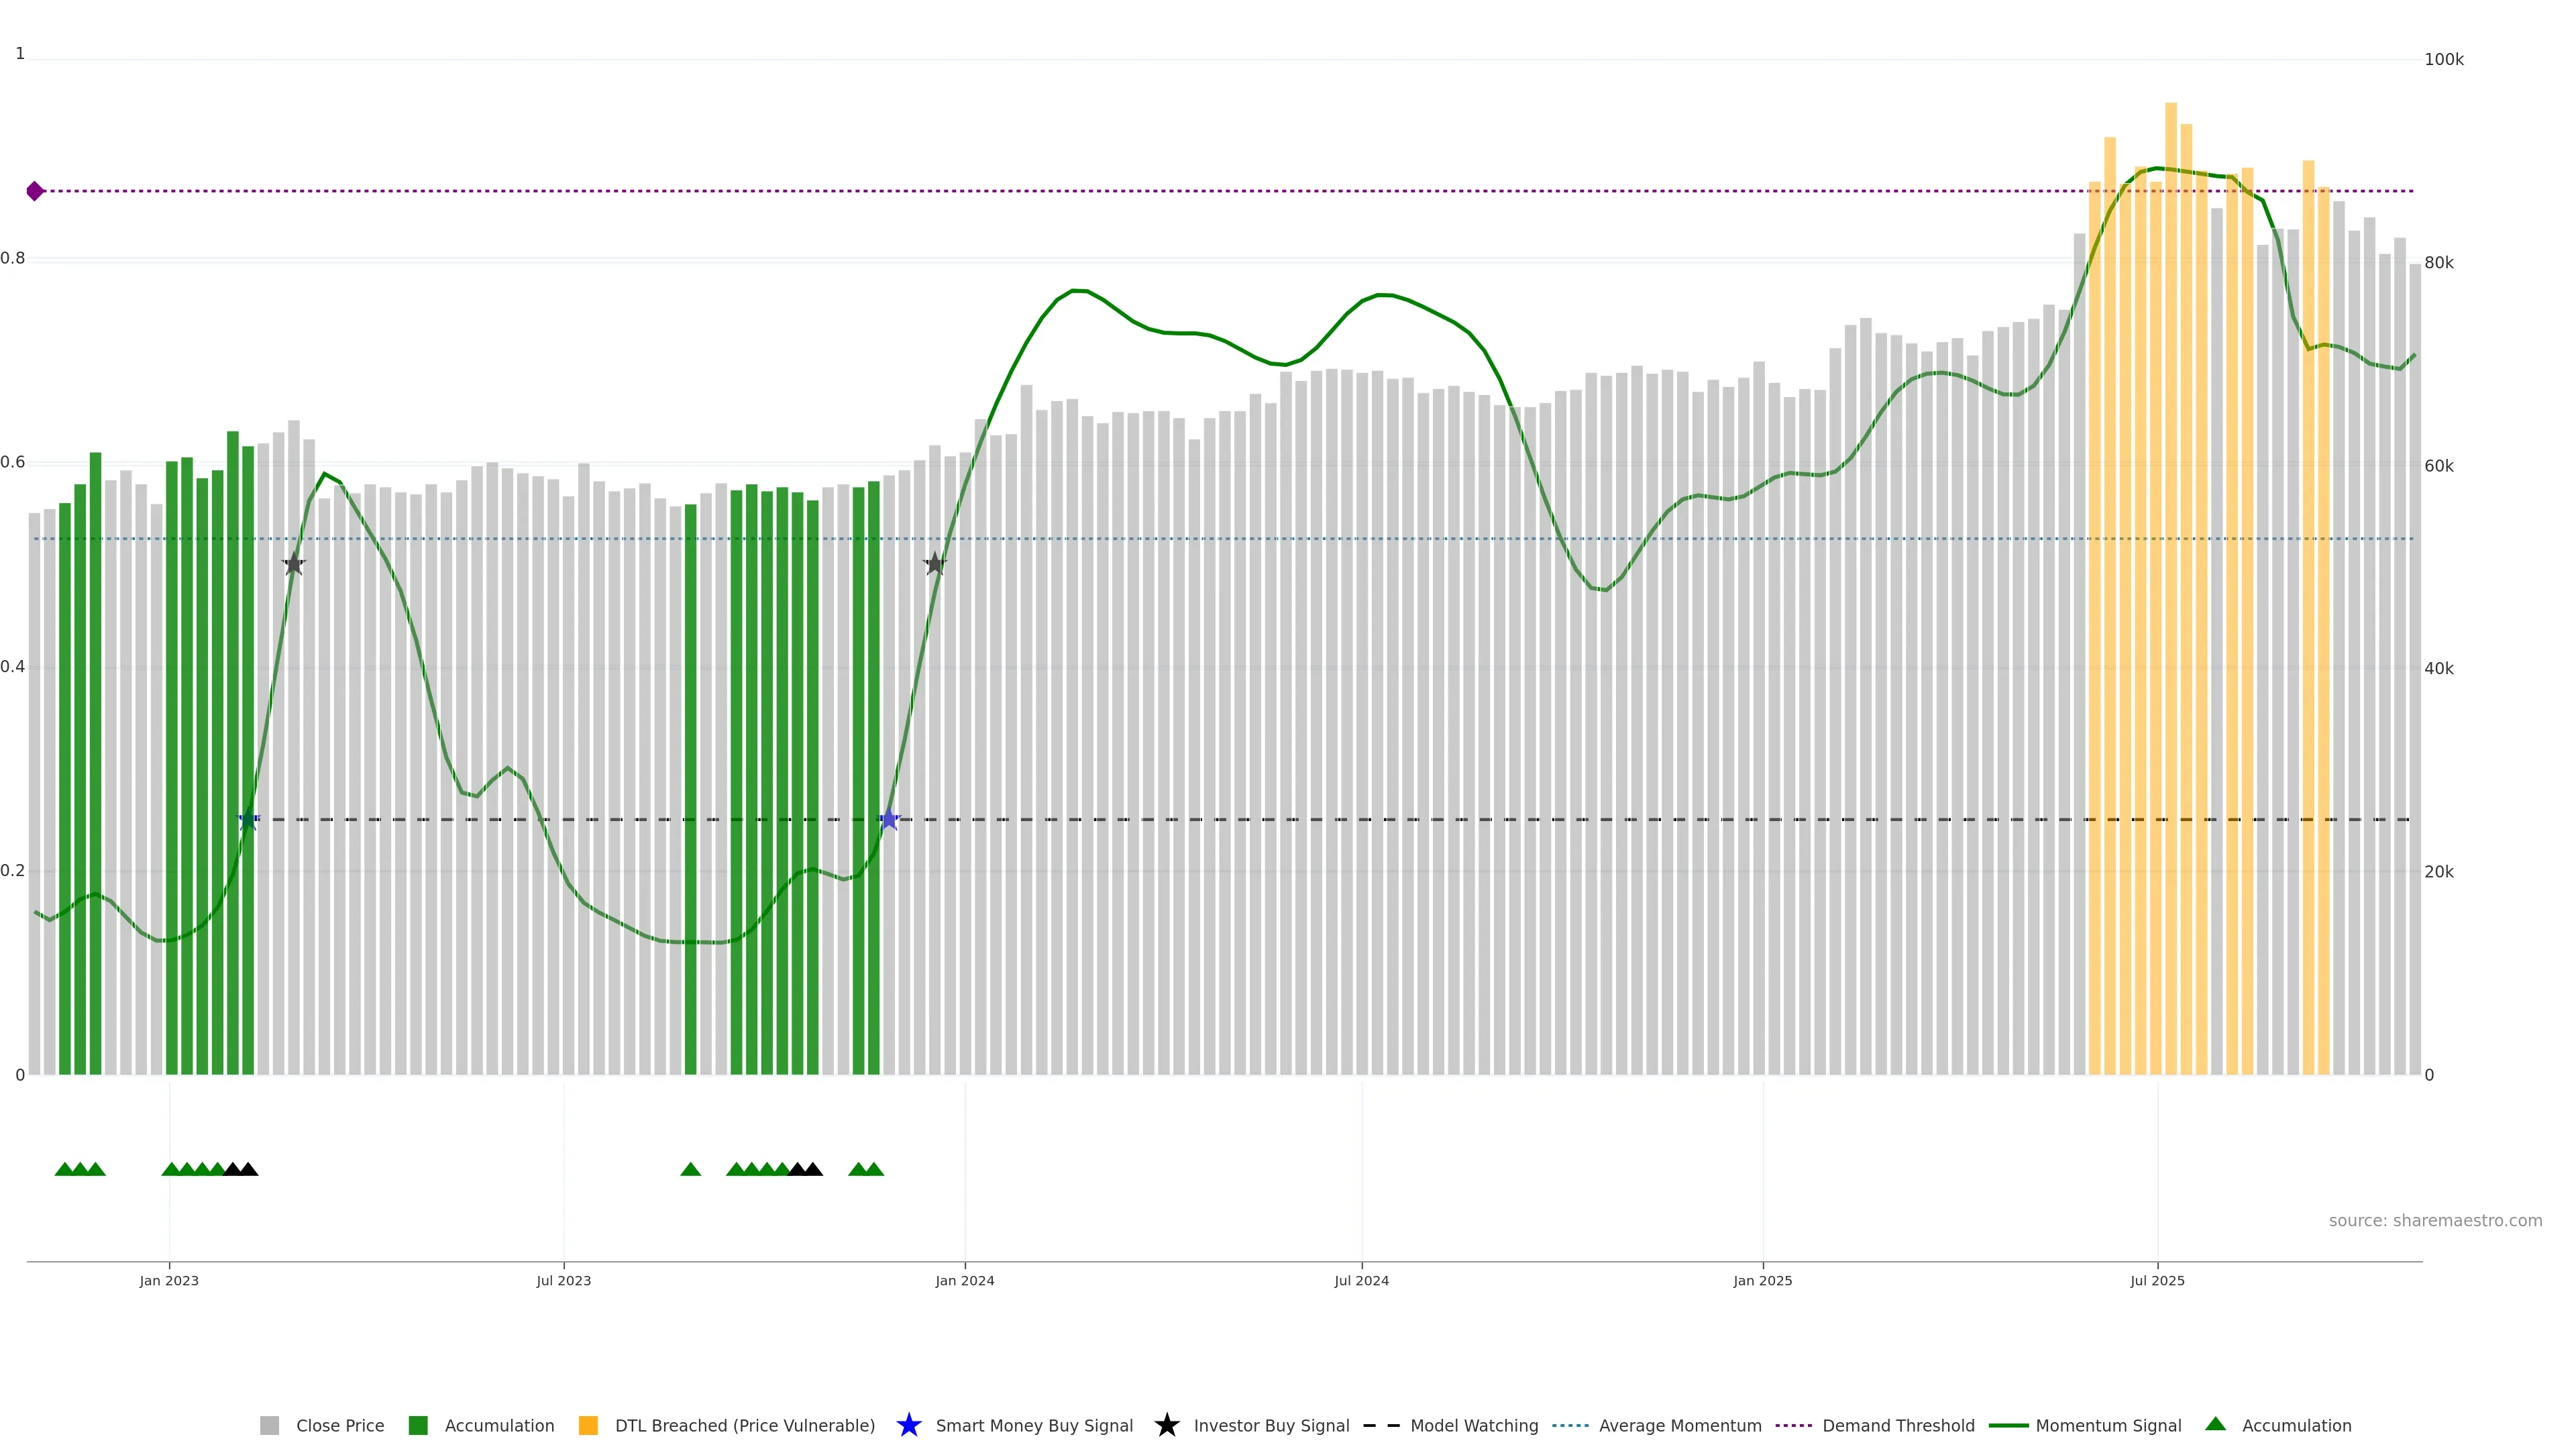Toggle the Demand Threshold legend entry

(x=1897, y=1426)
